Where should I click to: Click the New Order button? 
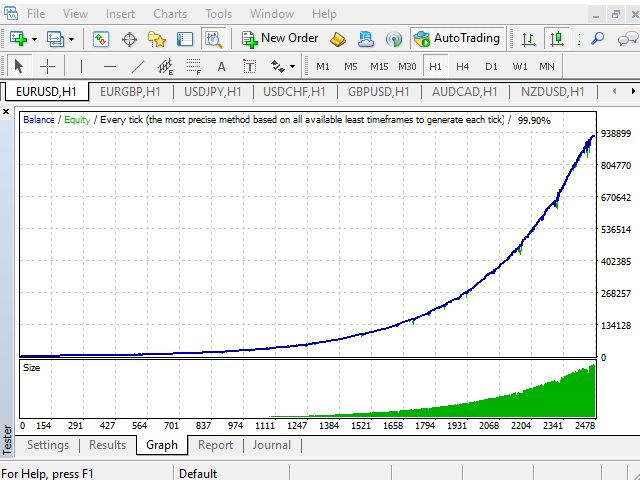pos(280,39)
